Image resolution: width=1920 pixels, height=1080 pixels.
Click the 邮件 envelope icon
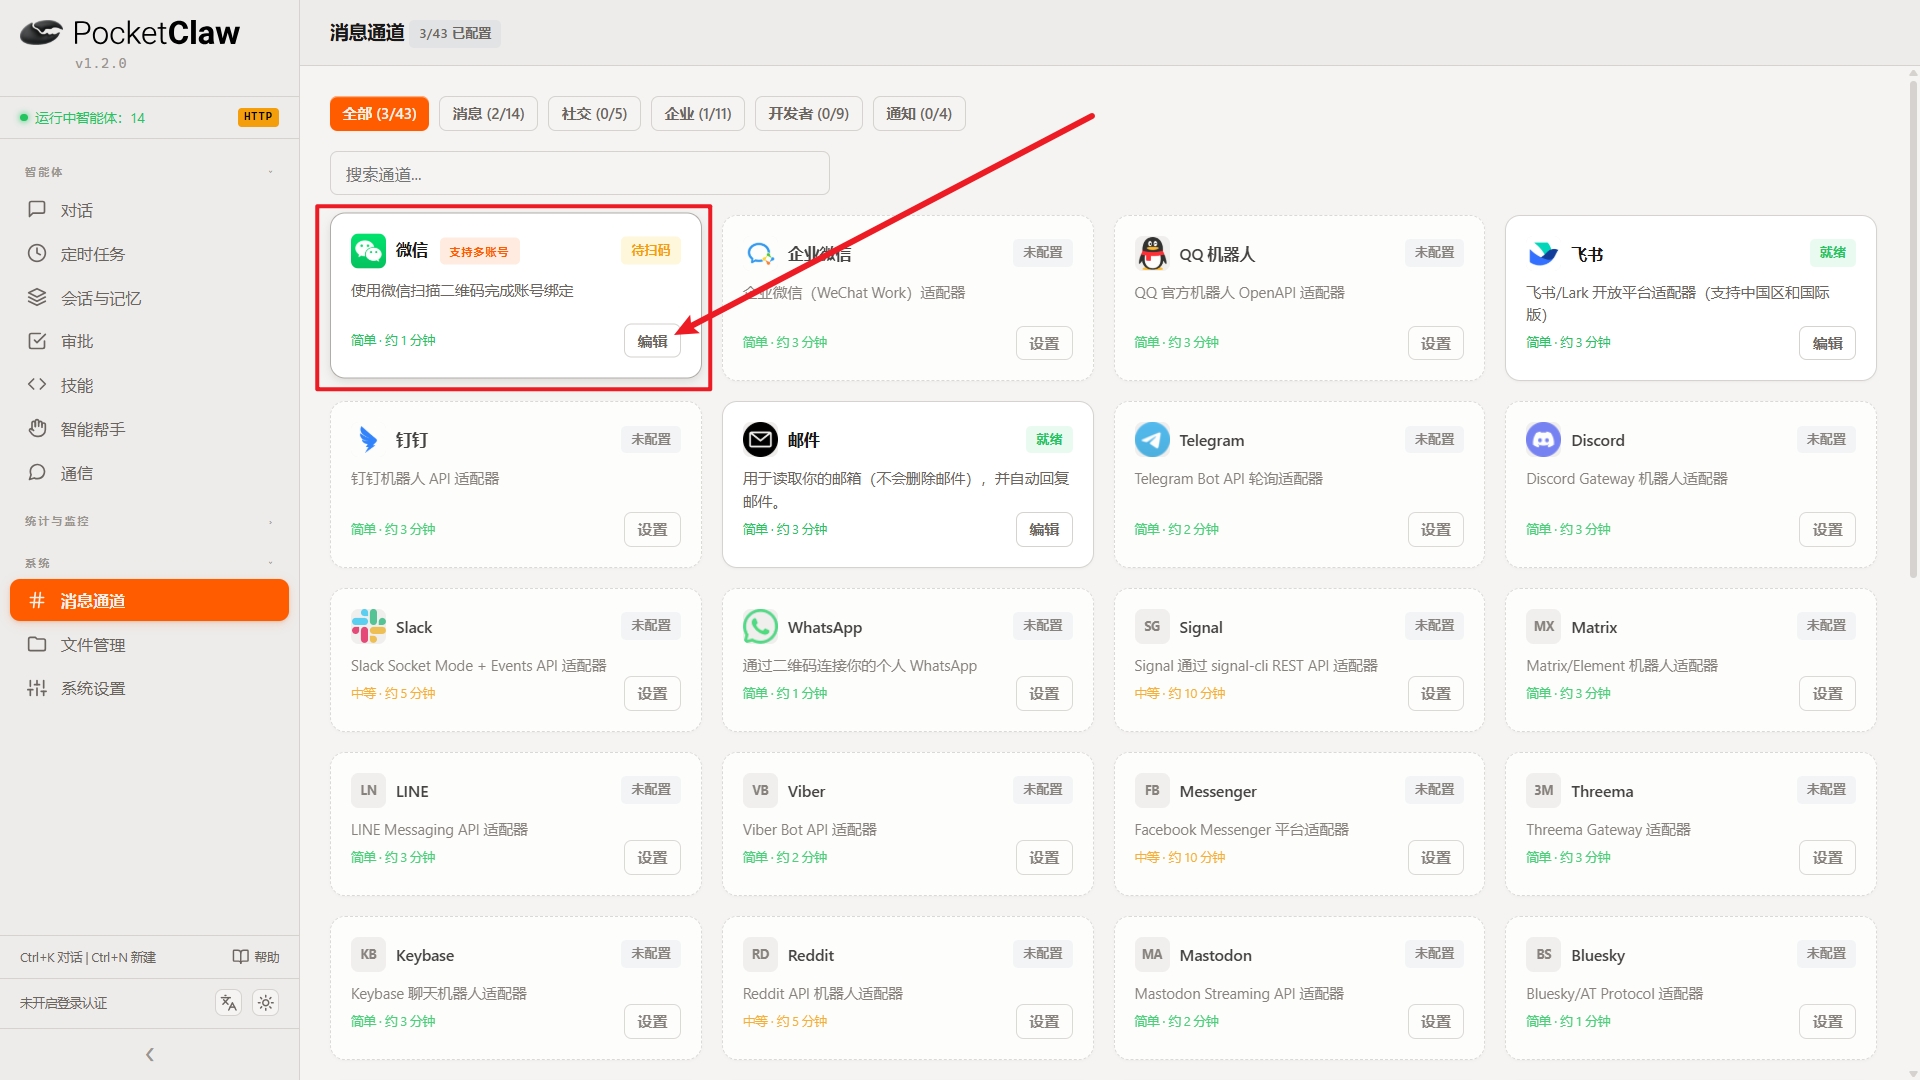pyautogui.click(x=760, y=439)
